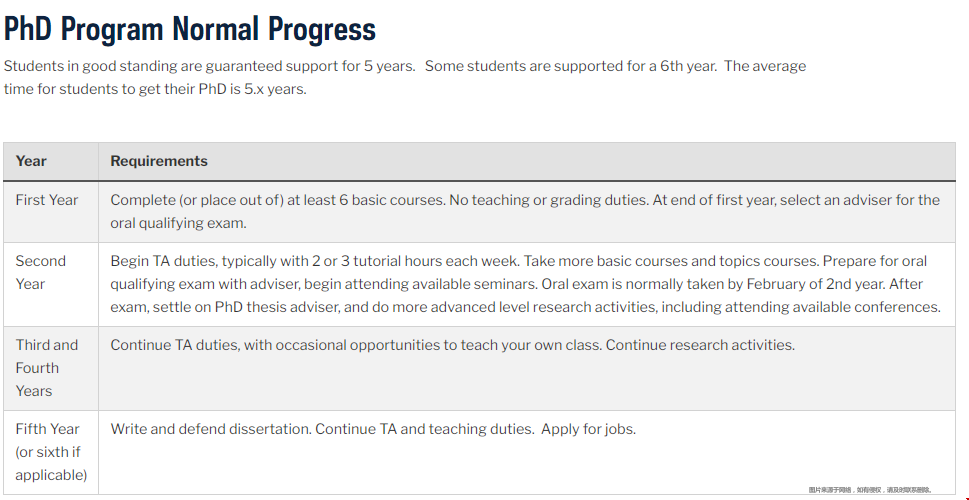
Task: Click the Write and defend dissertation text
Action: pos(211,429)
